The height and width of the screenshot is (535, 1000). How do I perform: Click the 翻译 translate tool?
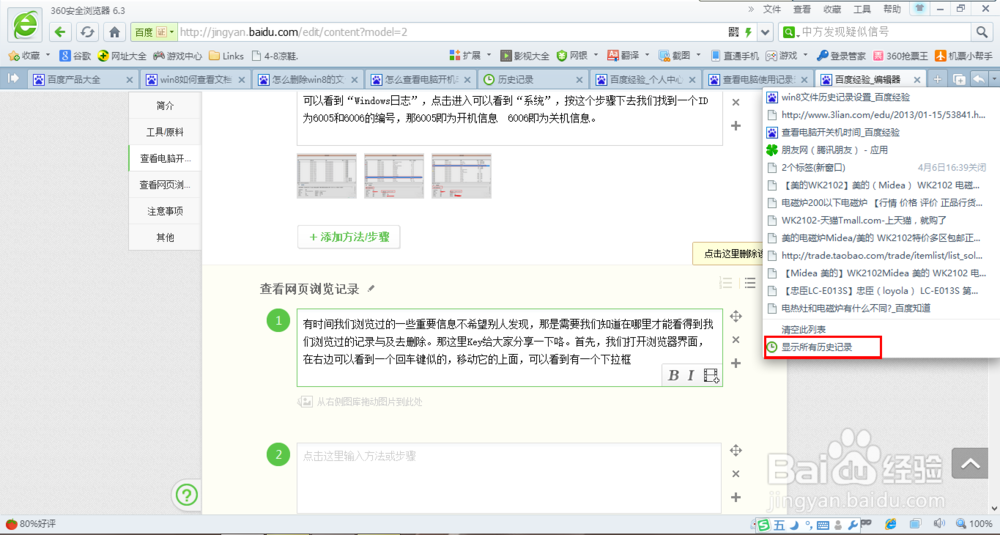[x=624, y=55]
